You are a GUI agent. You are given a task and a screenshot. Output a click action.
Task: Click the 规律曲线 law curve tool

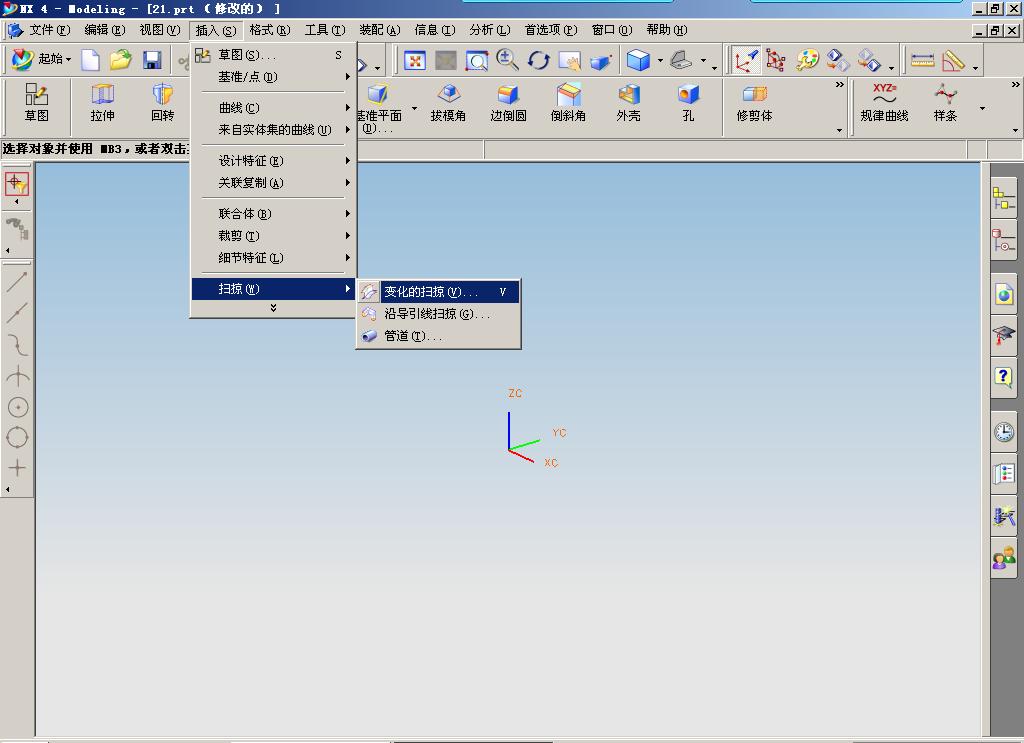tap(884, 102)
